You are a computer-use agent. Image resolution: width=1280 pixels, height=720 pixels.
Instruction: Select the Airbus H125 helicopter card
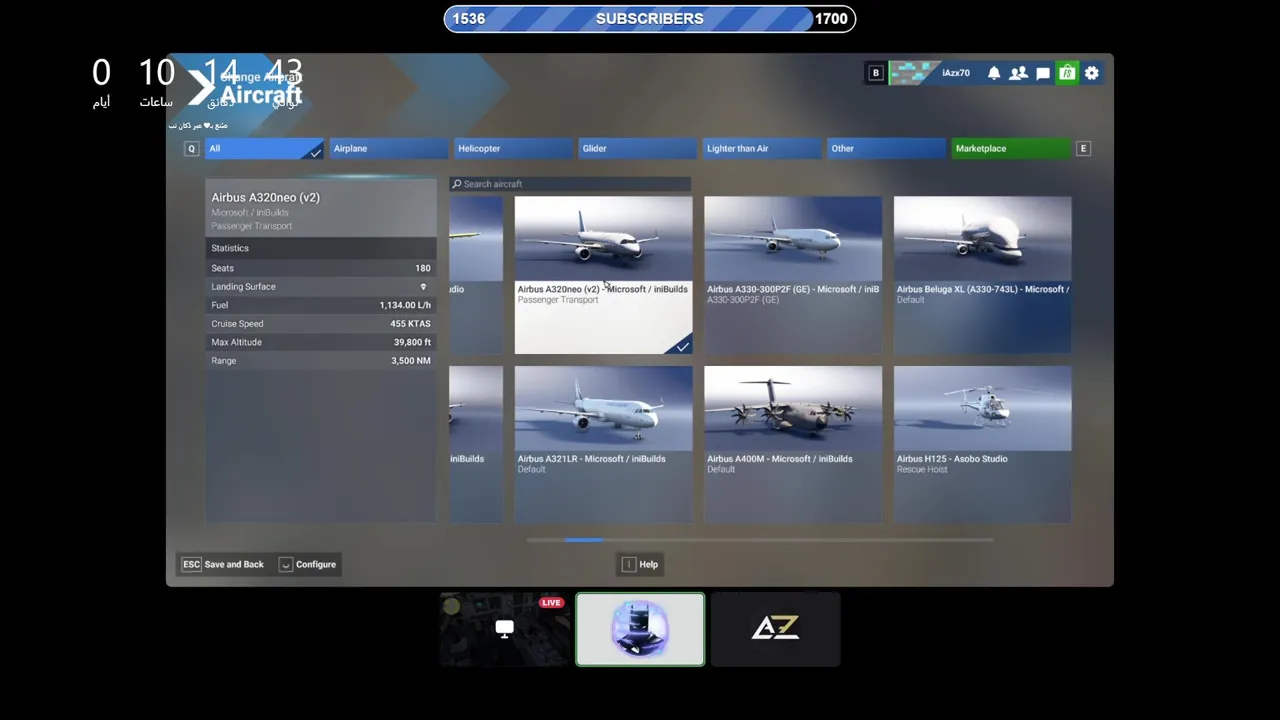point(982,444)
